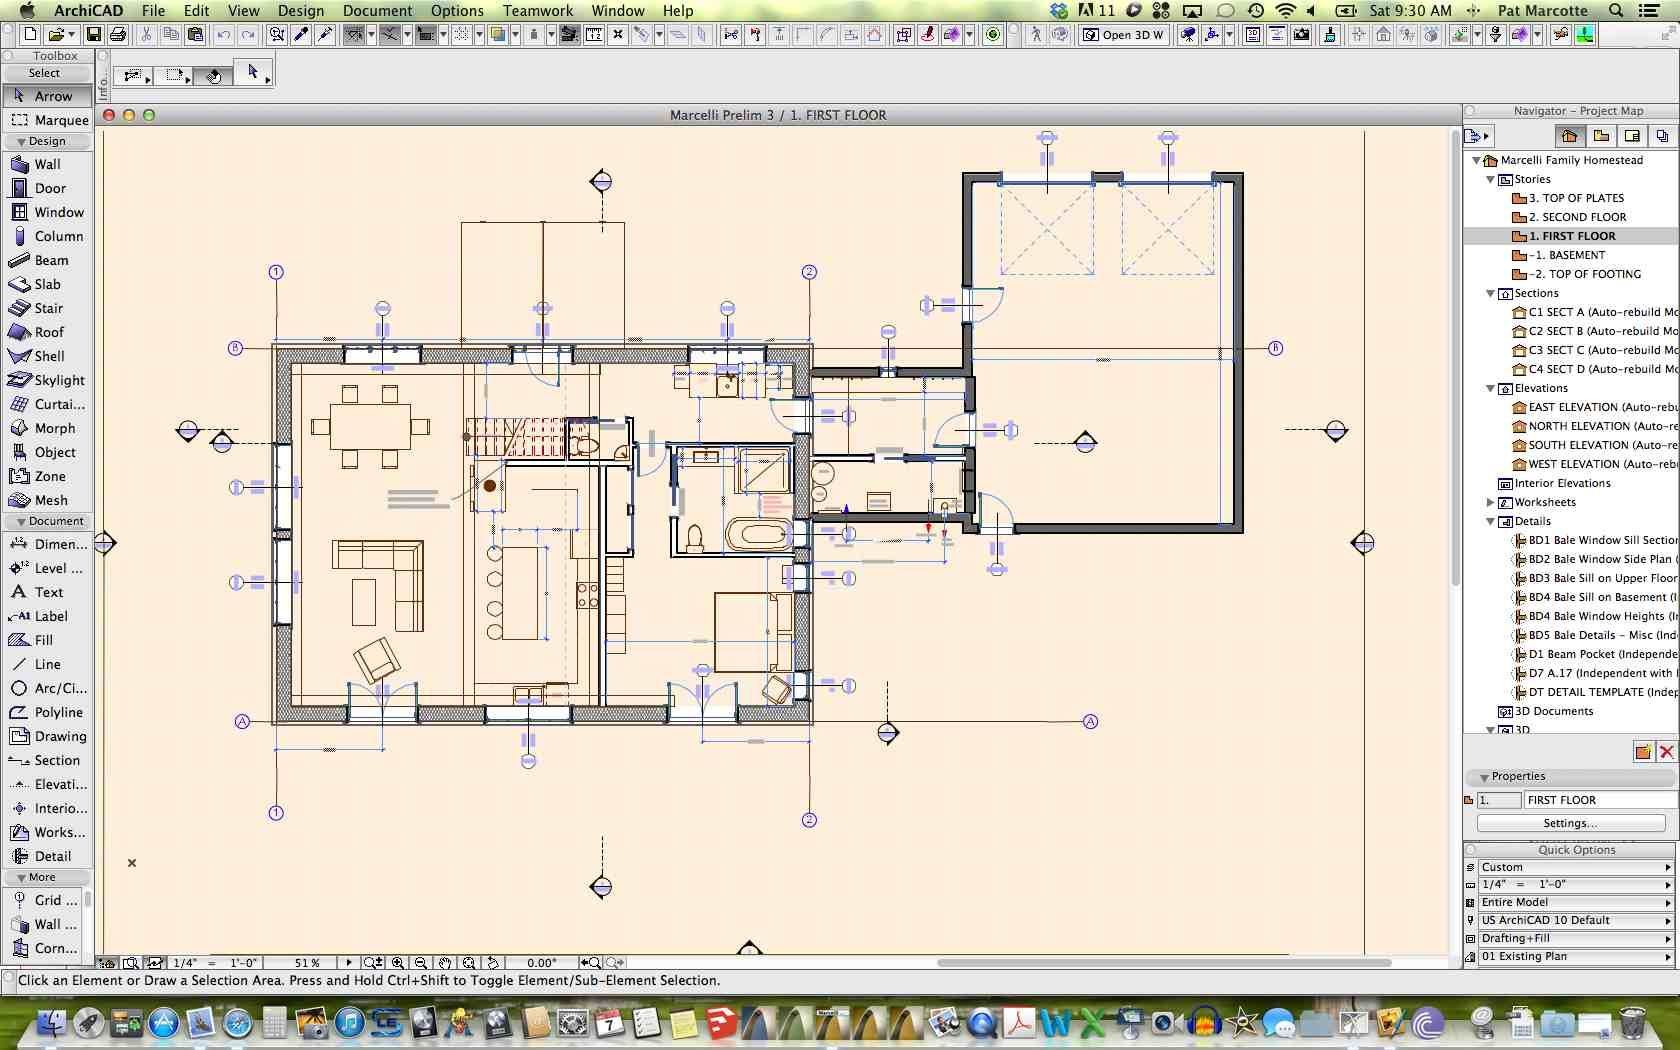Open the Teamwork menu
The image size is (1680, 1050).
point(537,10)
